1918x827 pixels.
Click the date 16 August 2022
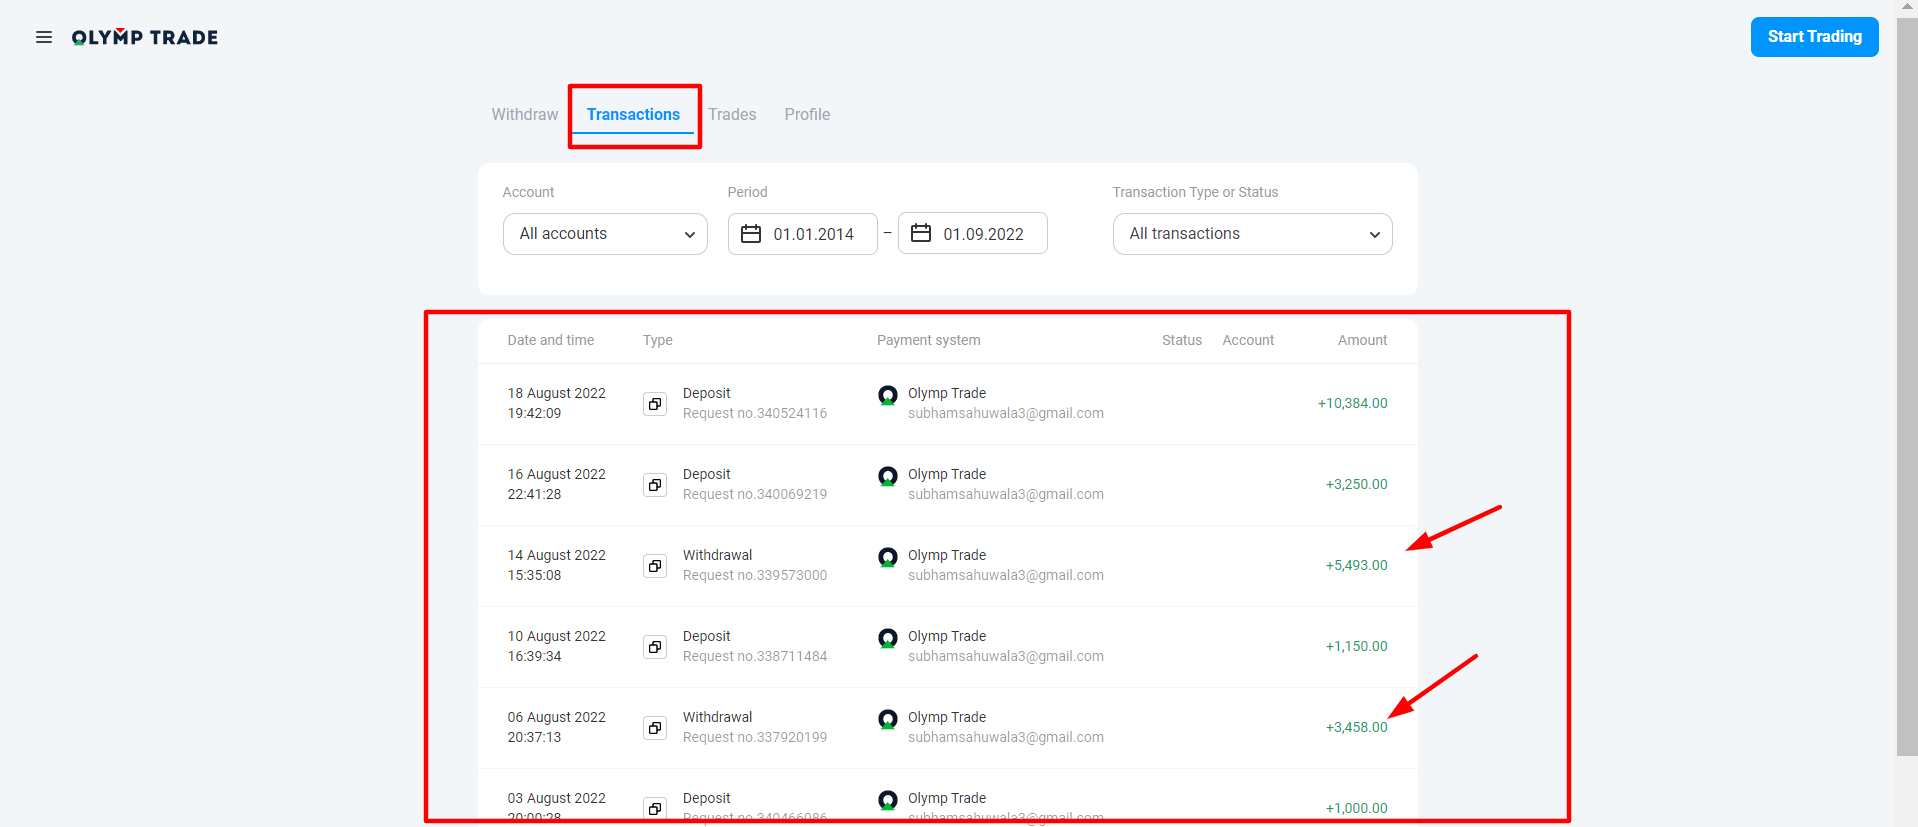click(557, 474)
